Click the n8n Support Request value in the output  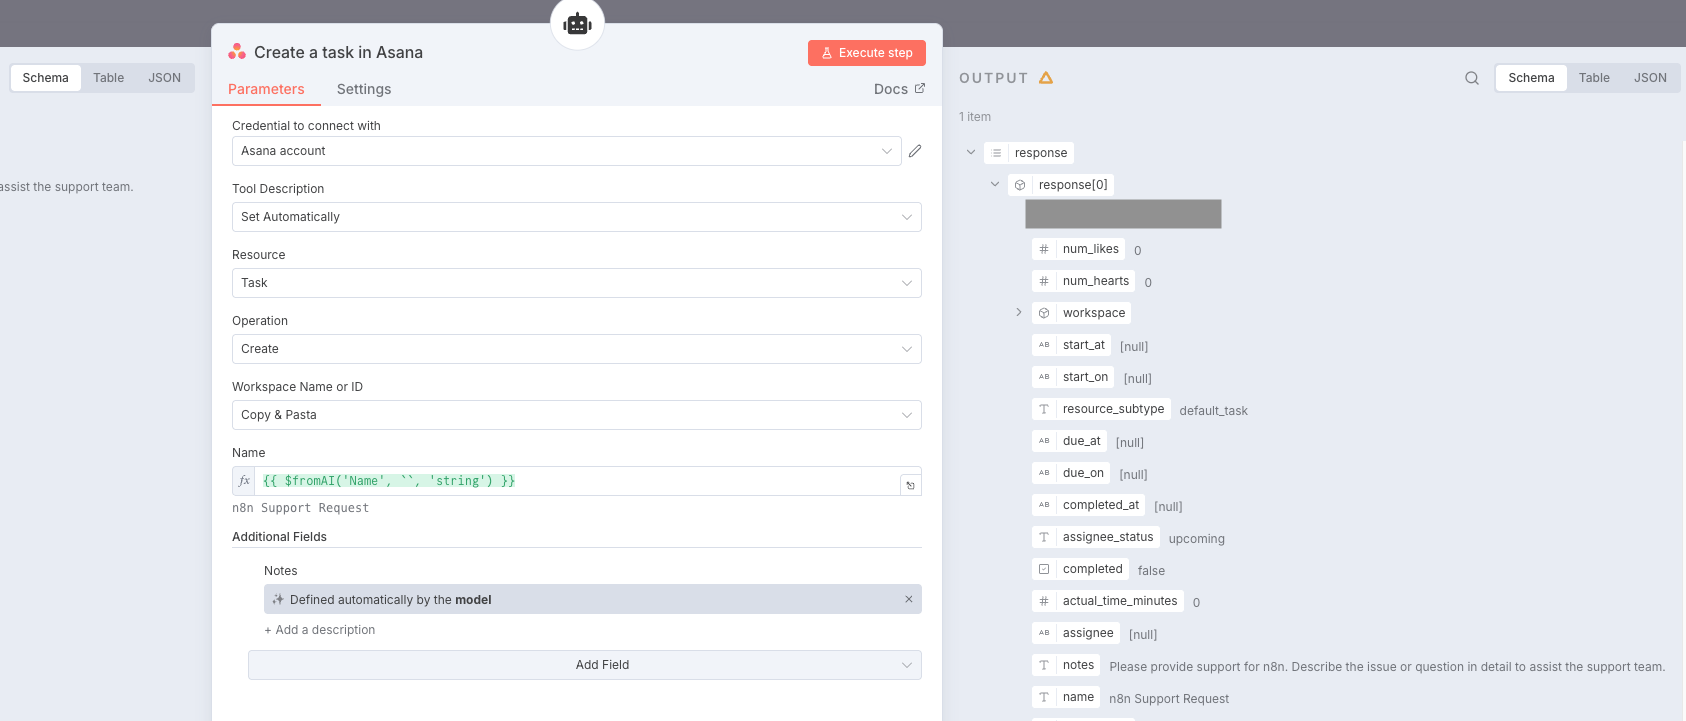point(1169,699)
